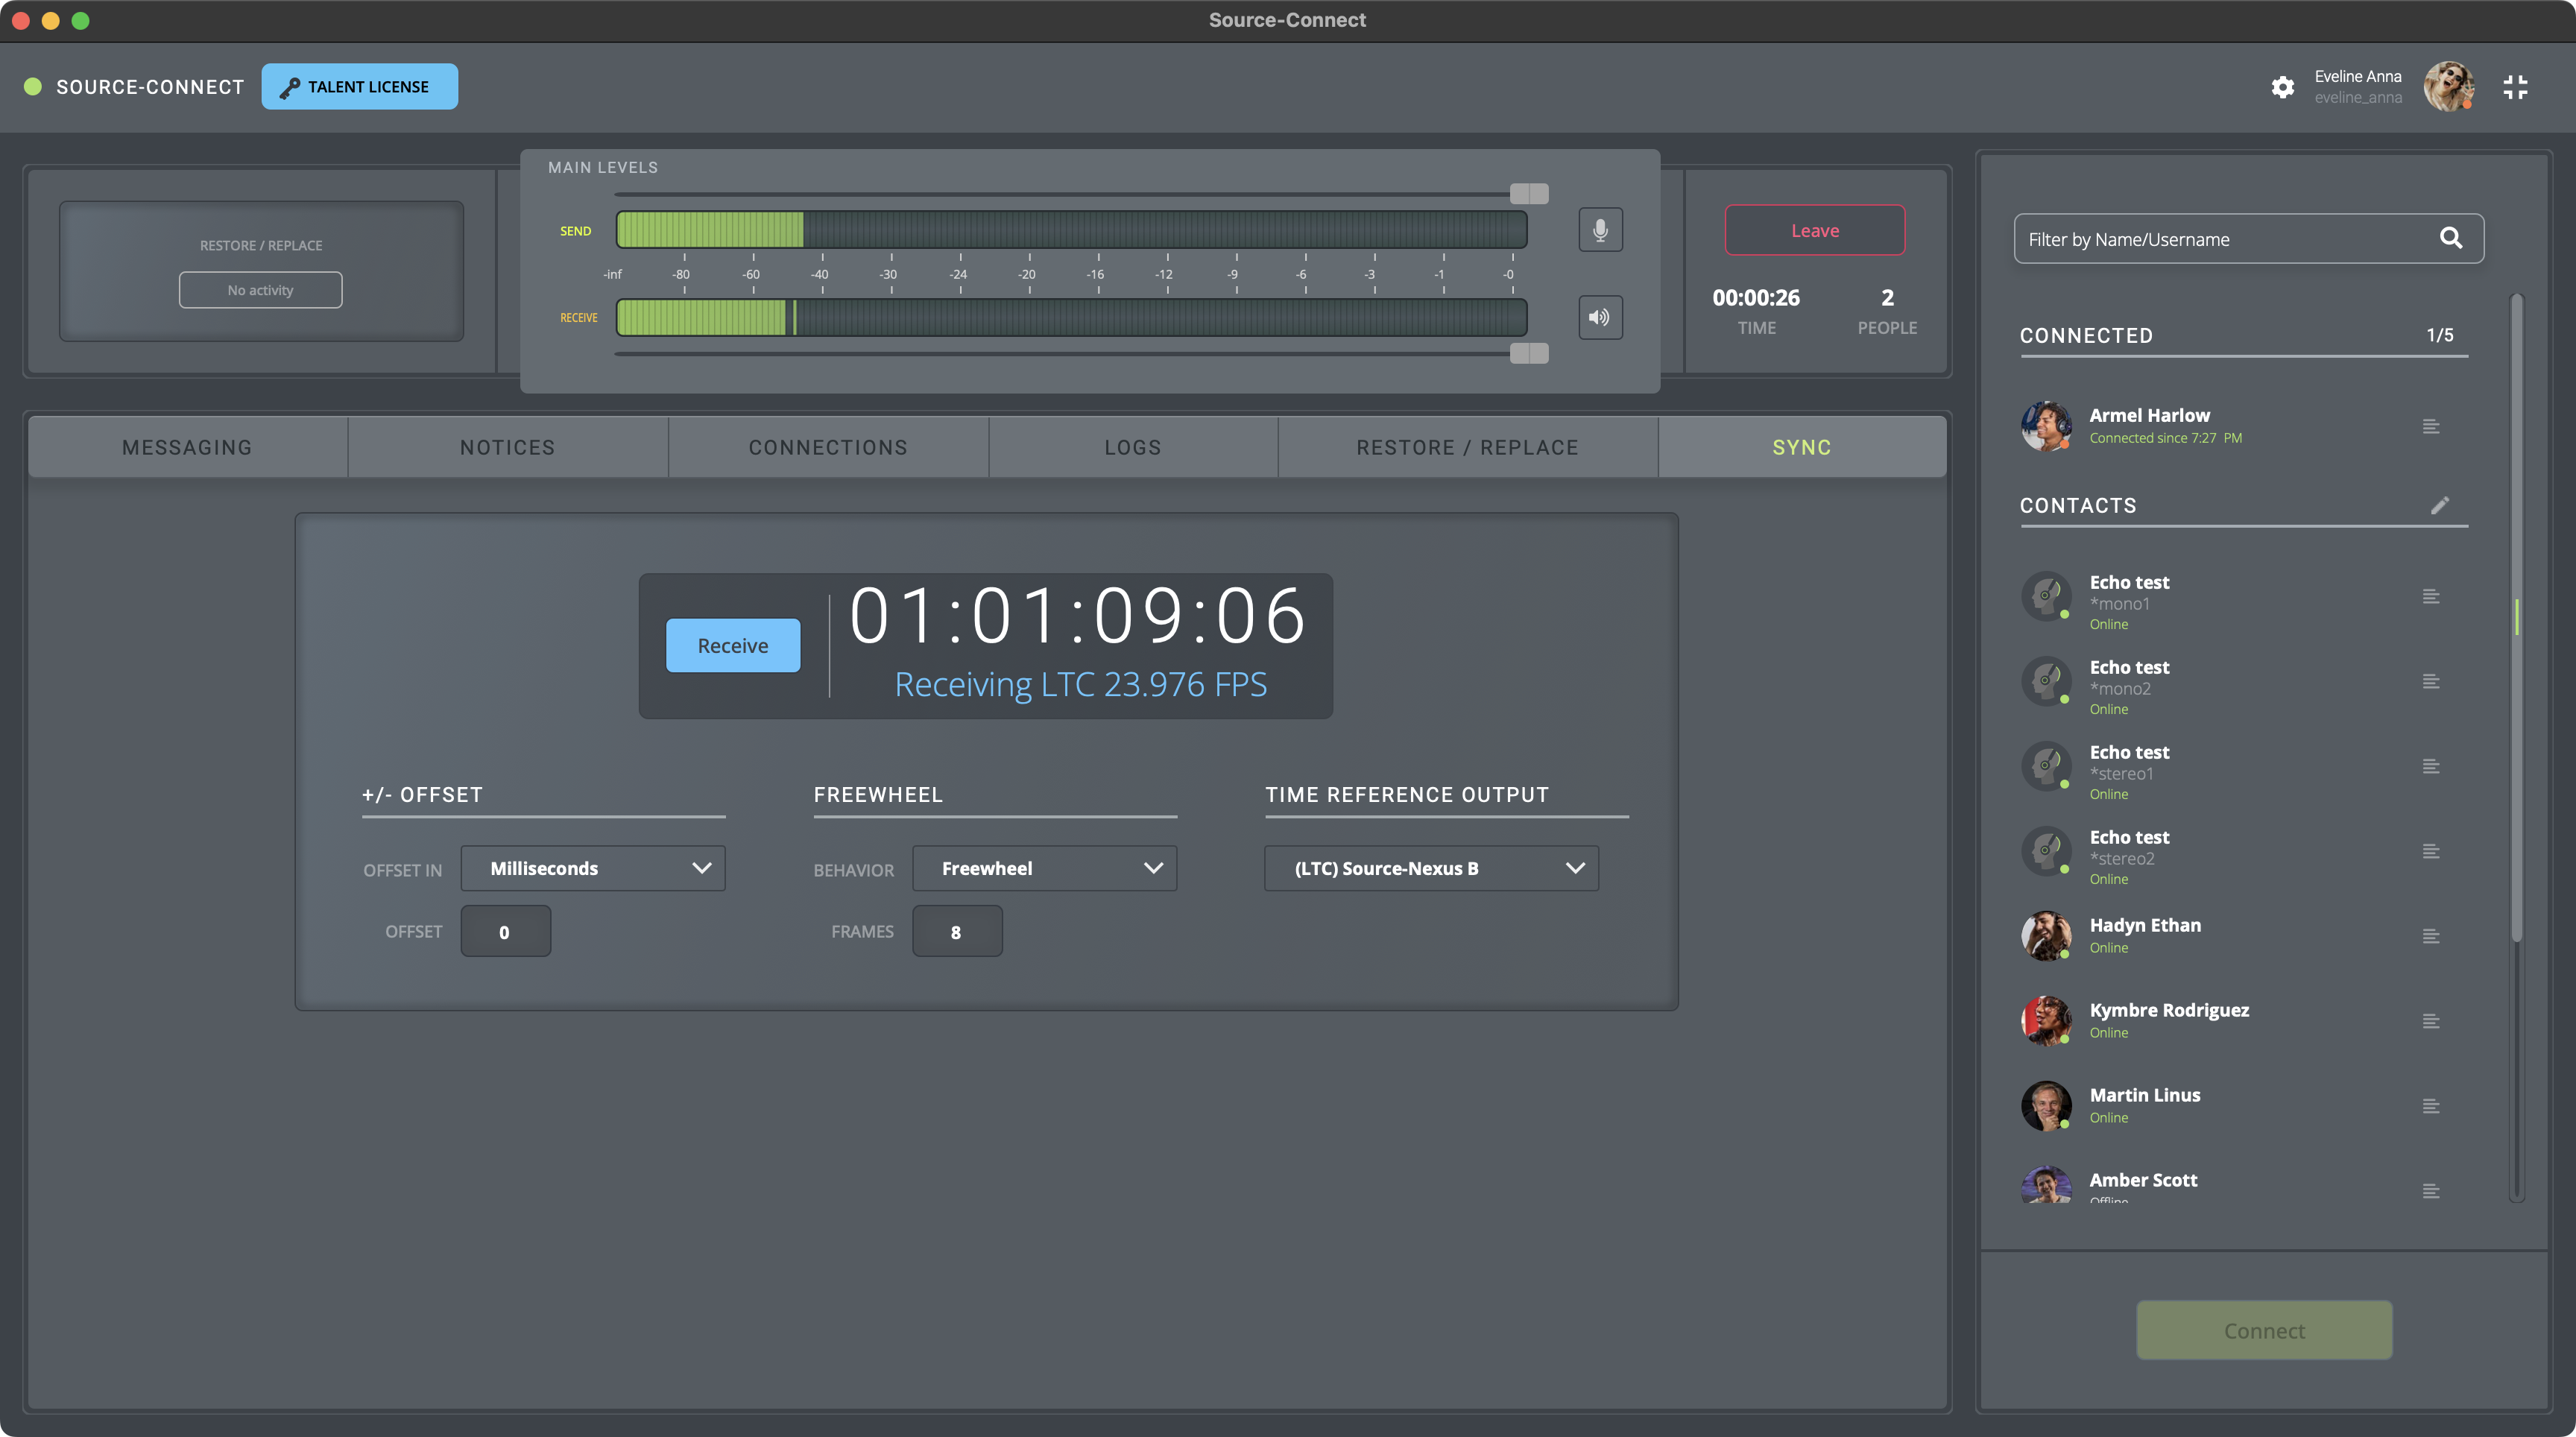Click the collapse window arrows icon

[2515, 87]
